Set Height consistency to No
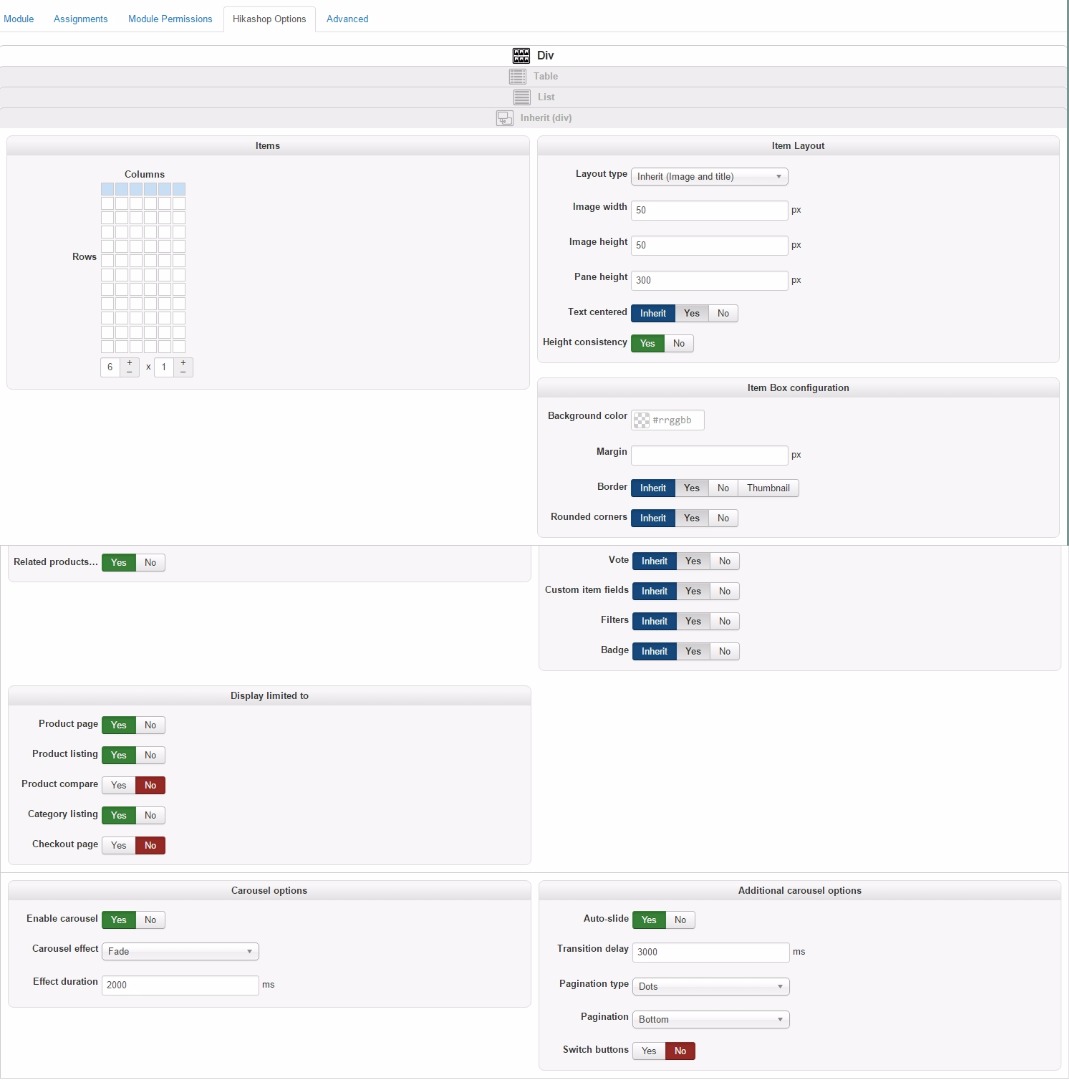1069x1080 pixels. tap(679, 344)
